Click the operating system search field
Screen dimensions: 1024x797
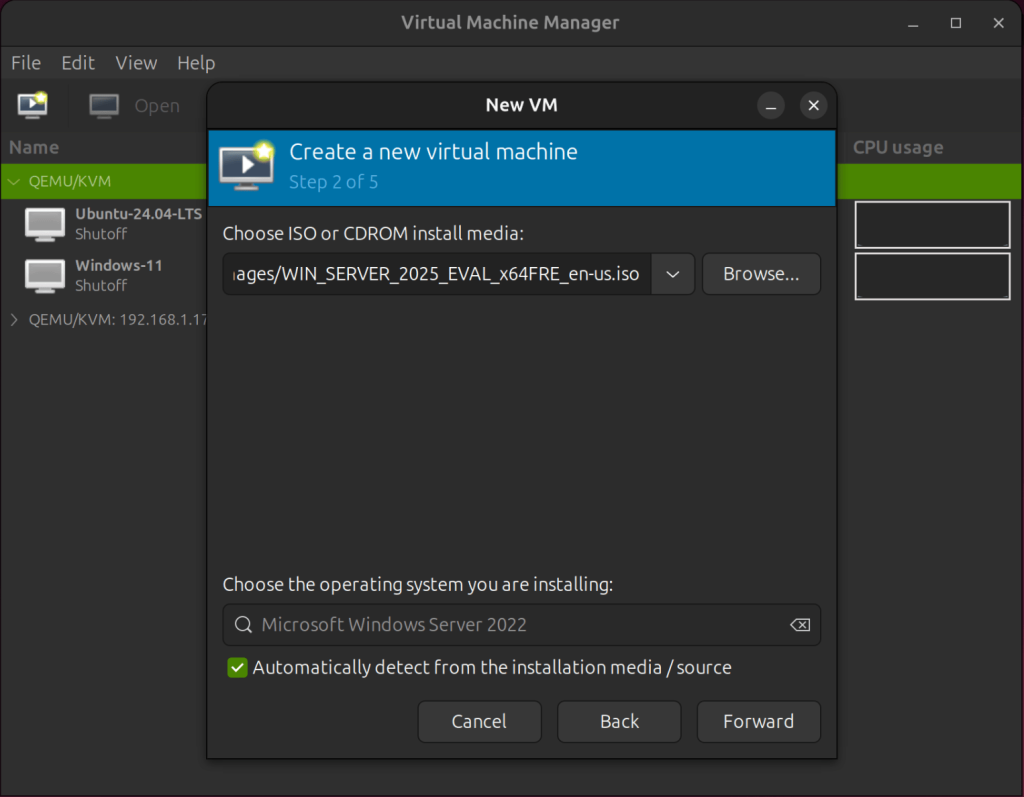pyautogui.click(x=450, y=624)
